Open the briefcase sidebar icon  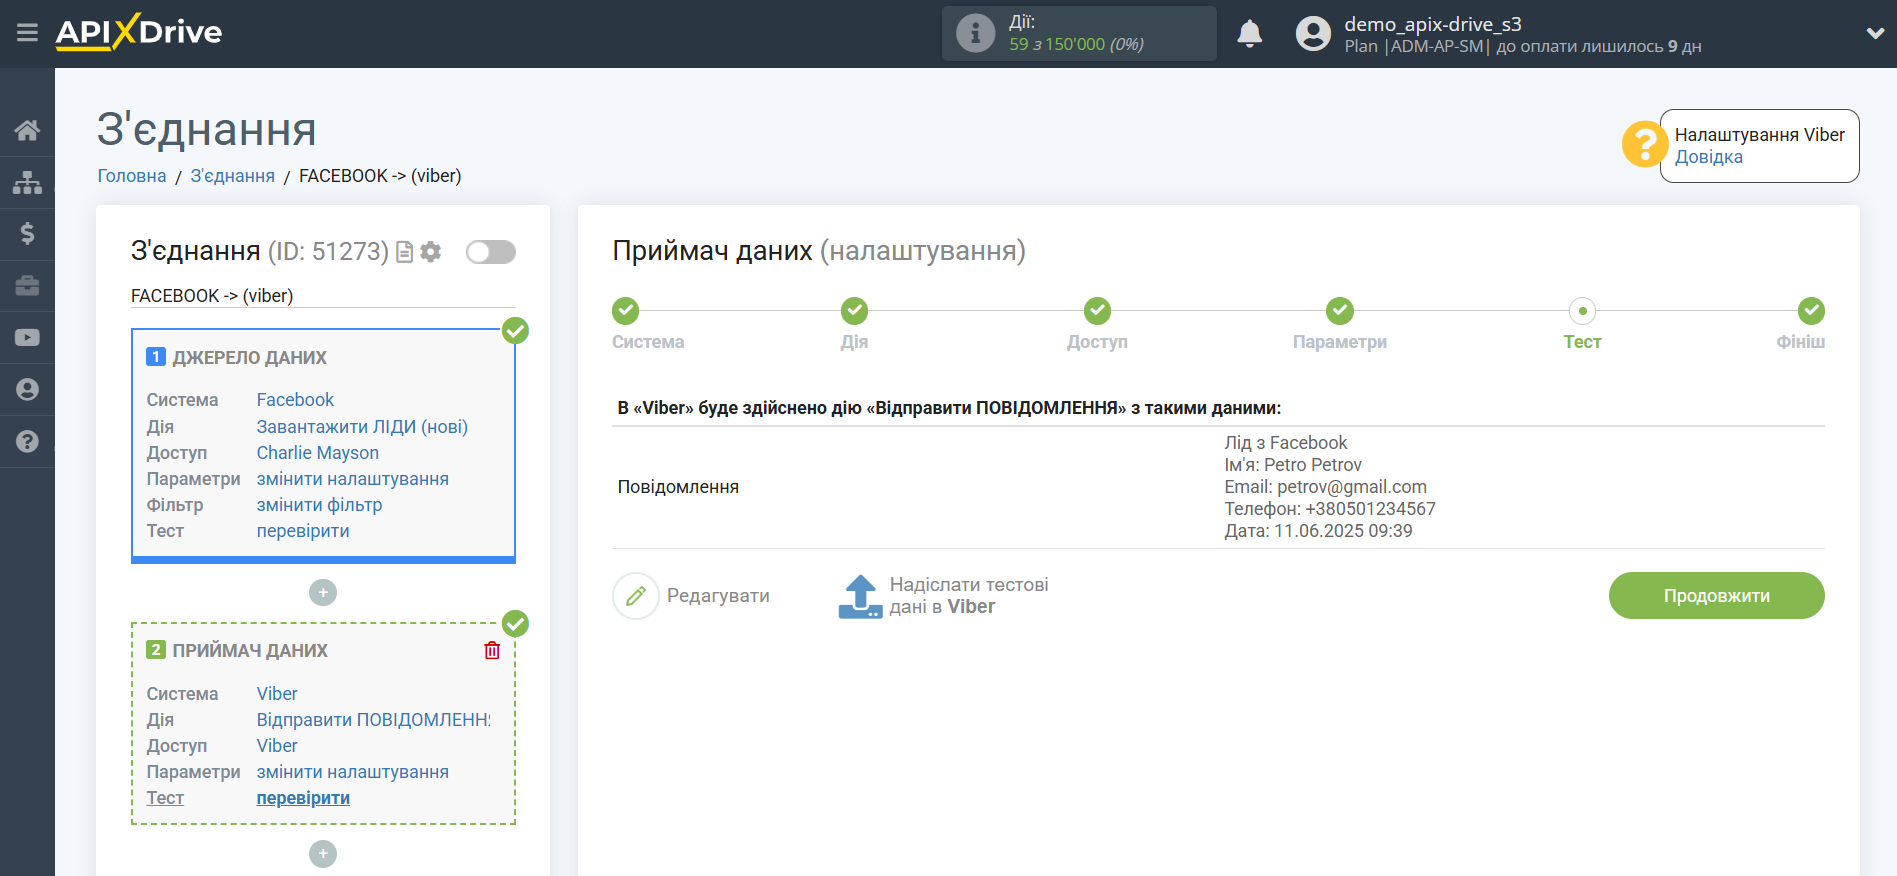[x=27, y=286]
